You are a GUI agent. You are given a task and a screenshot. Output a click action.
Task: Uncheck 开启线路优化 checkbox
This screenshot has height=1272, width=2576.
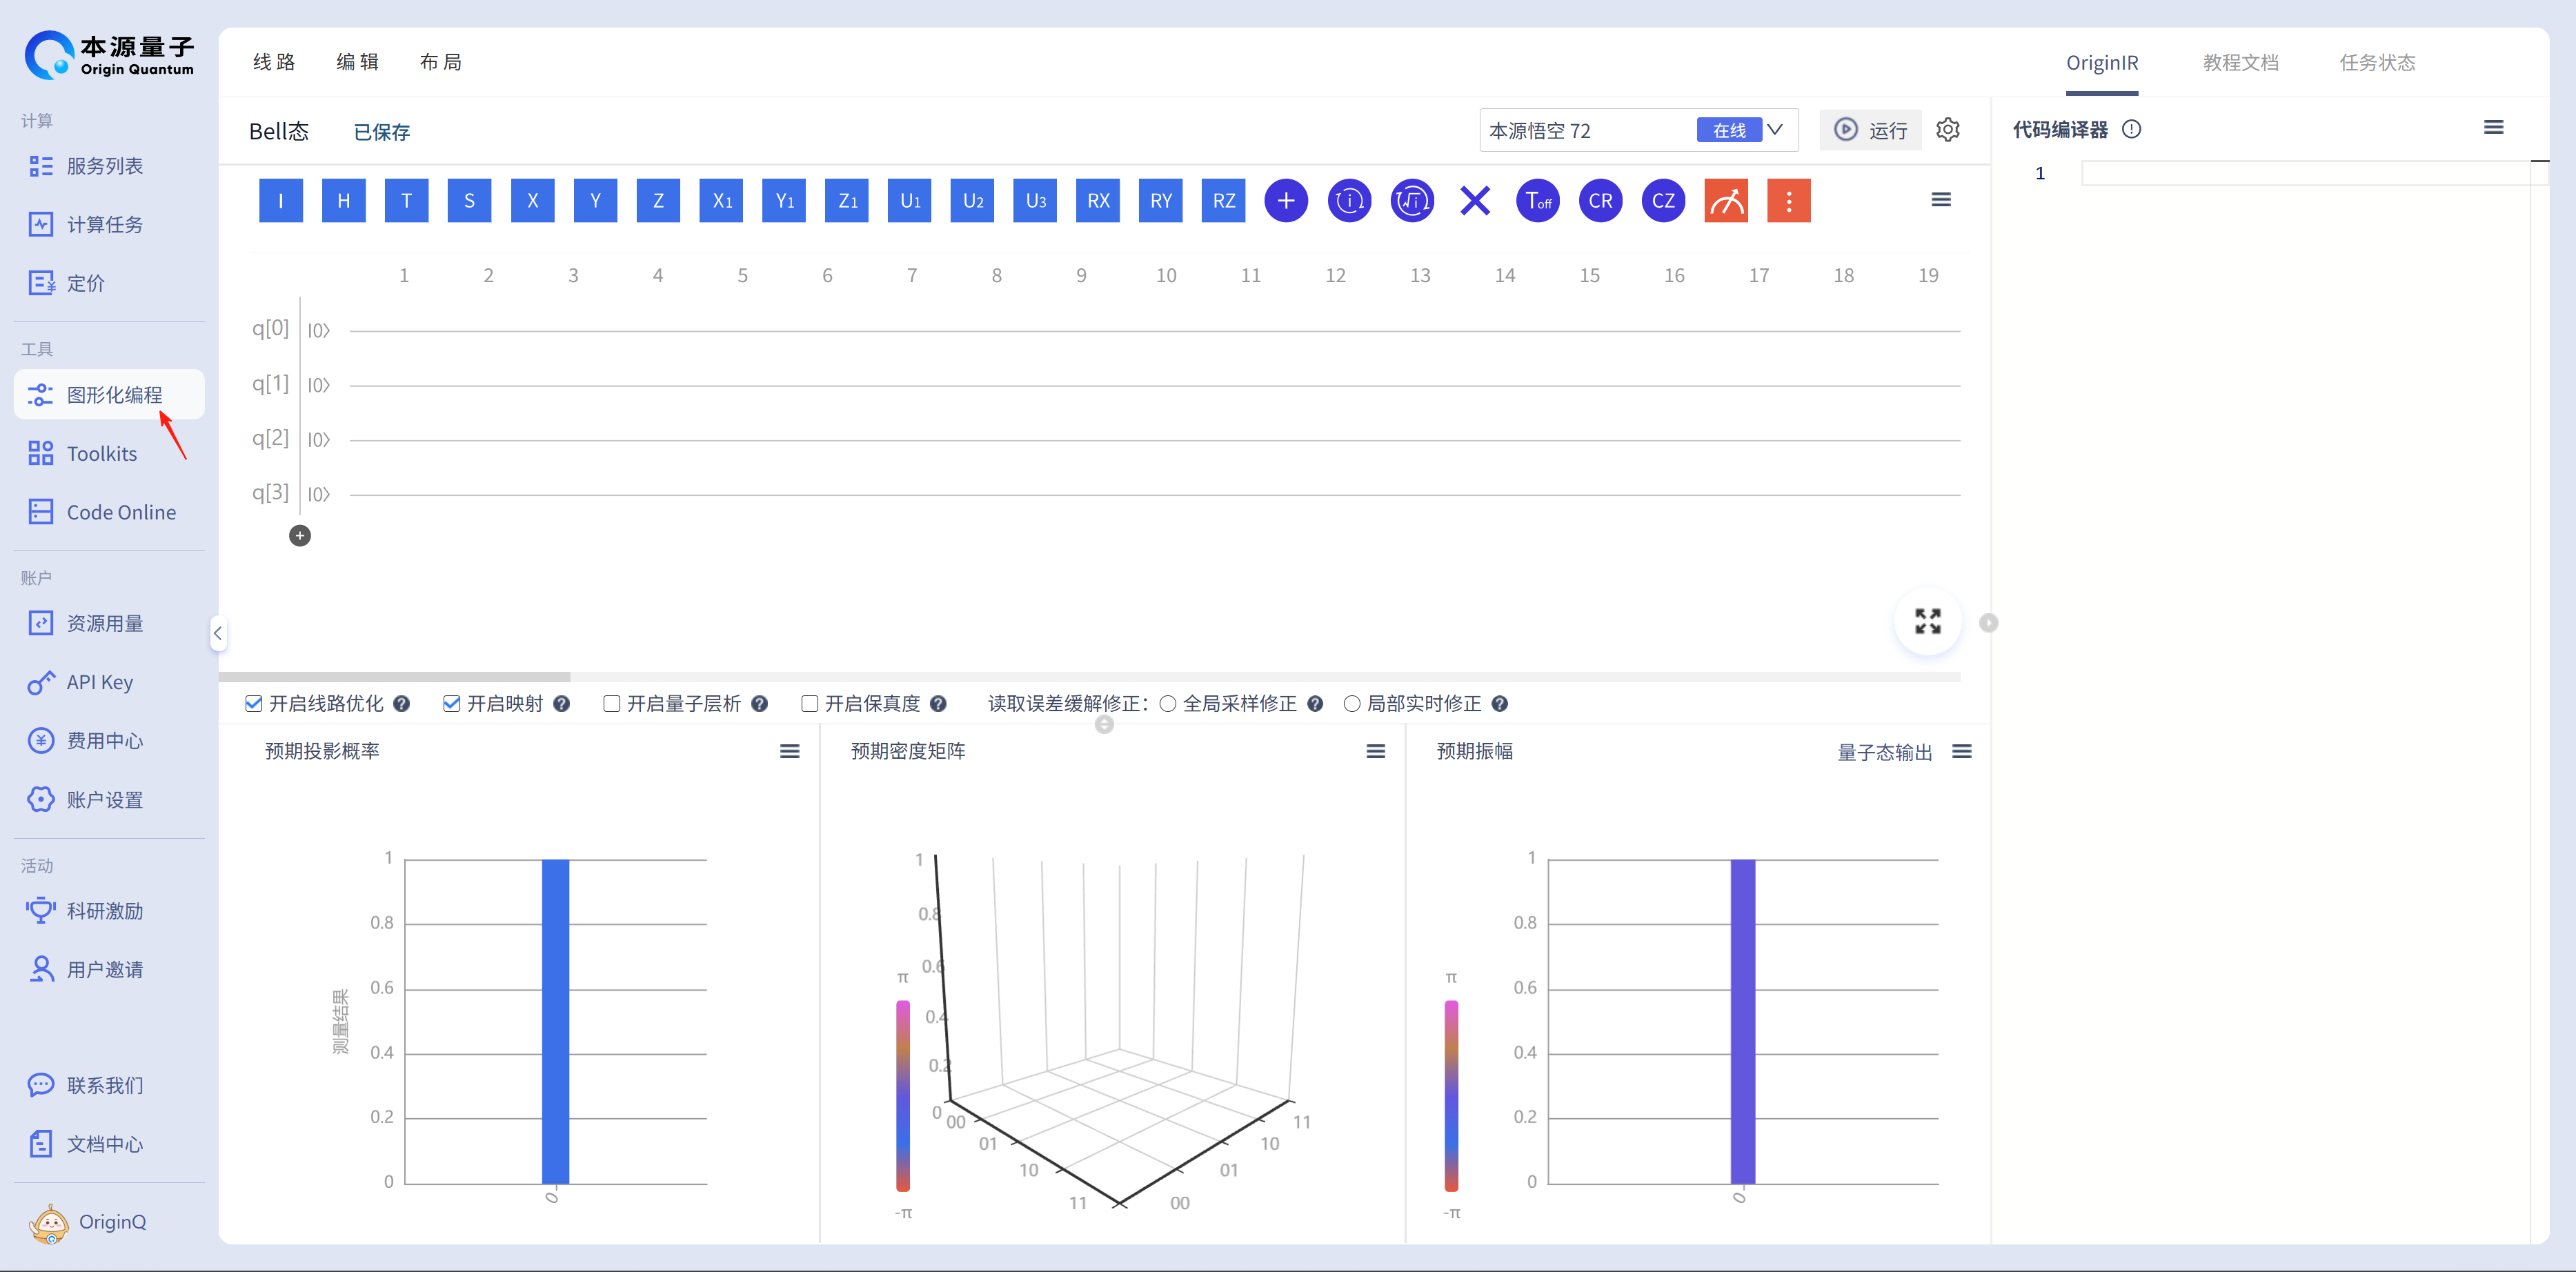coord(254,704)
